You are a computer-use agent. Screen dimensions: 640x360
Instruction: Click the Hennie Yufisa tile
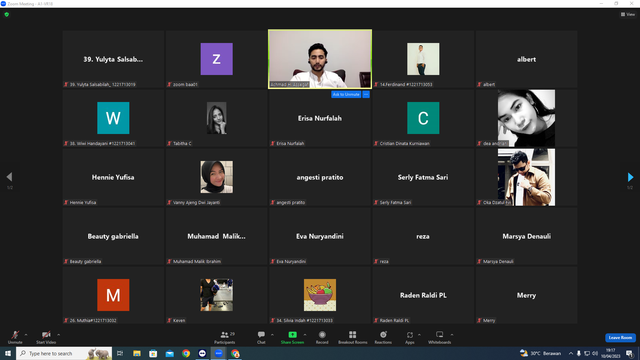pos(113,177)
